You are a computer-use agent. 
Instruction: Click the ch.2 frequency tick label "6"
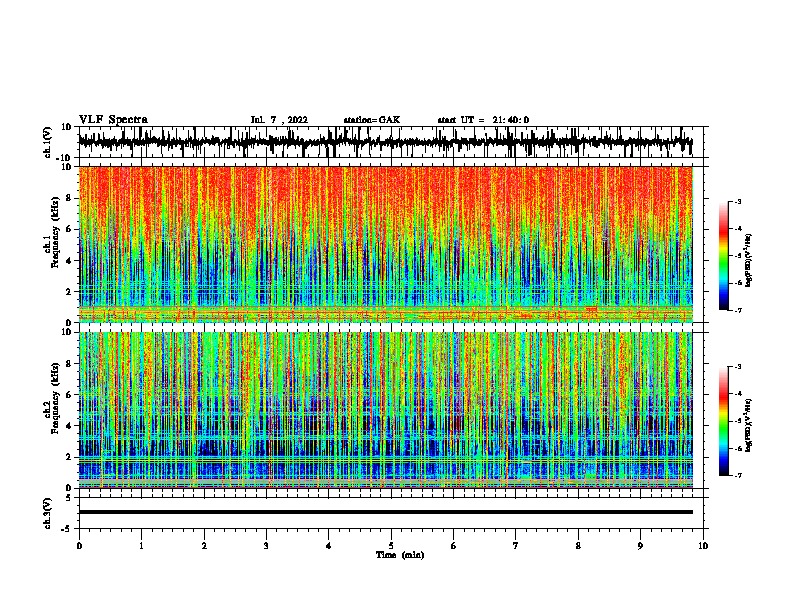coord(69,395)
